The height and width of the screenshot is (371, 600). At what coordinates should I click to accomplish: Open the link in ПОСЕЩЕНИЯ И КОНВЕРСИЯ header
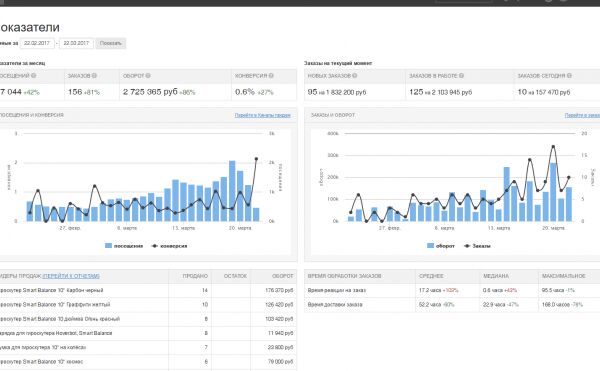click(262, 115)
